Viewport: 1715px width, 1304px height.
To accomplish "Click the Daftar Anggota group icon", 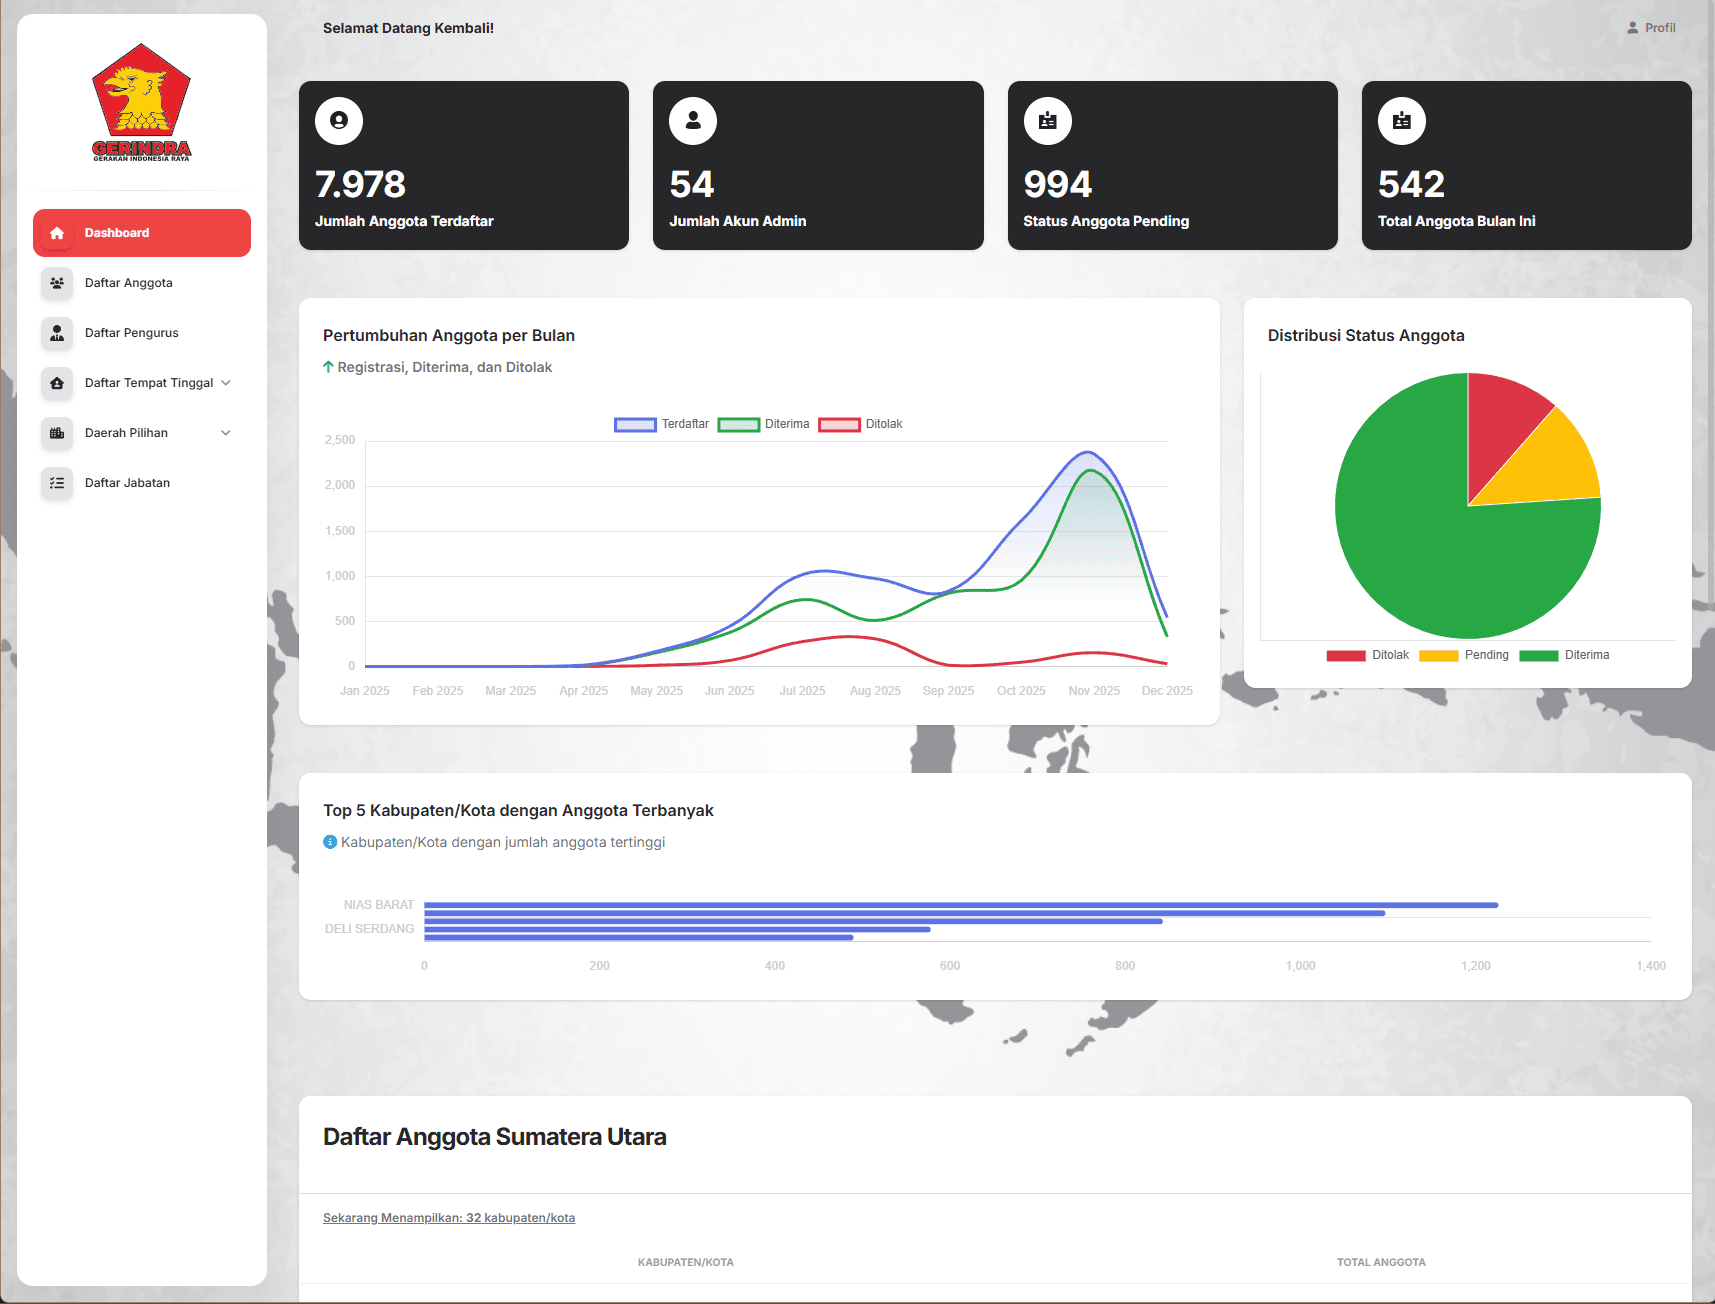I will tap(57, 283).
